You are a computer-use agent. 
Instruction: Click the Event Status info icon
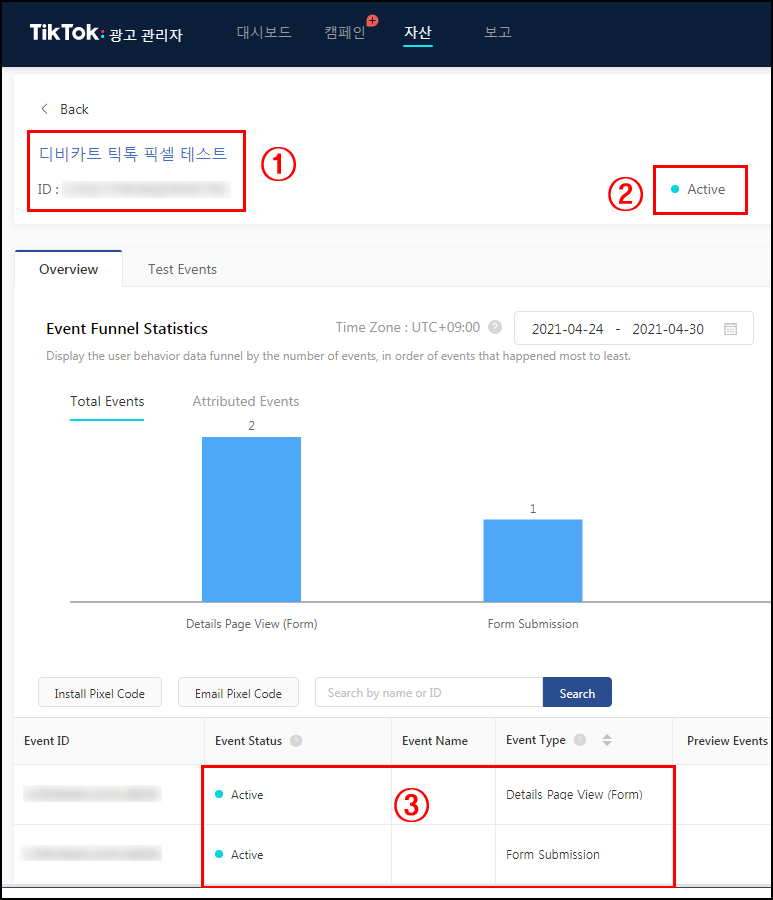(x=296, y=741)
